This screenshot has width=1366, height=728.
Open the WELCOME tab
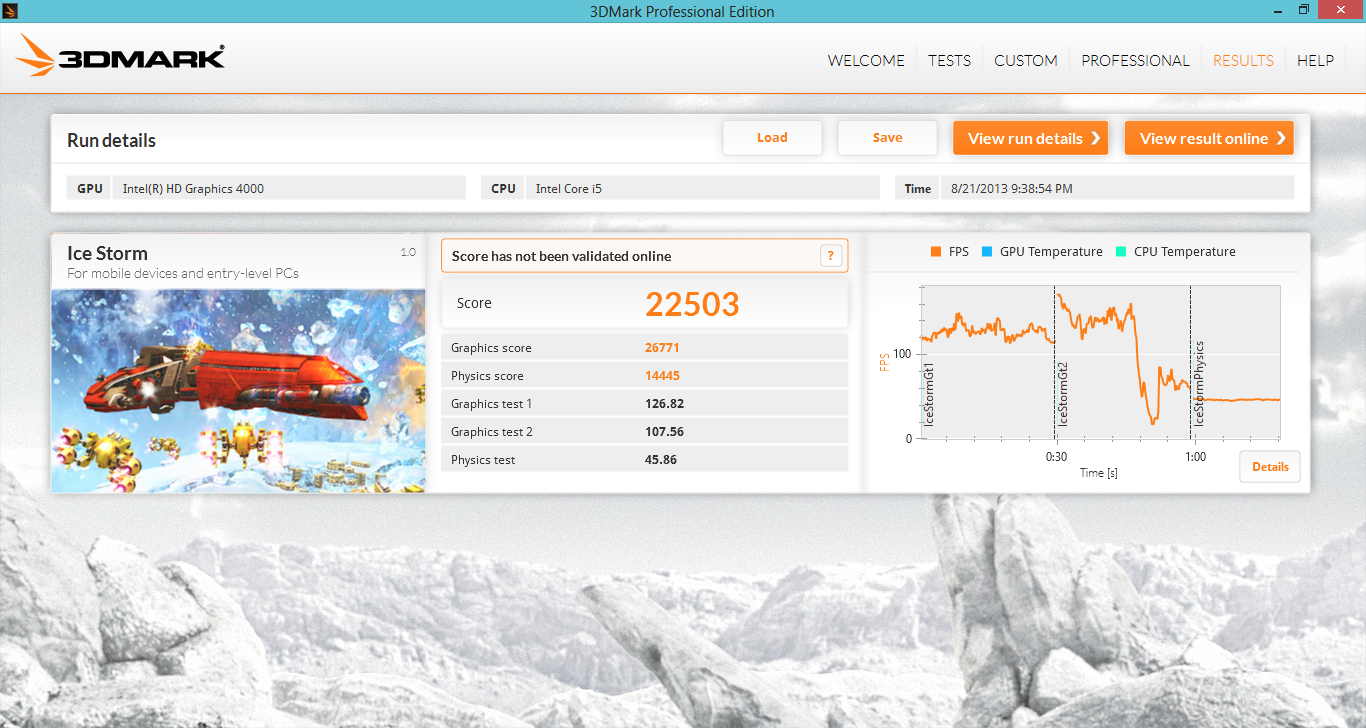(866, 60)
